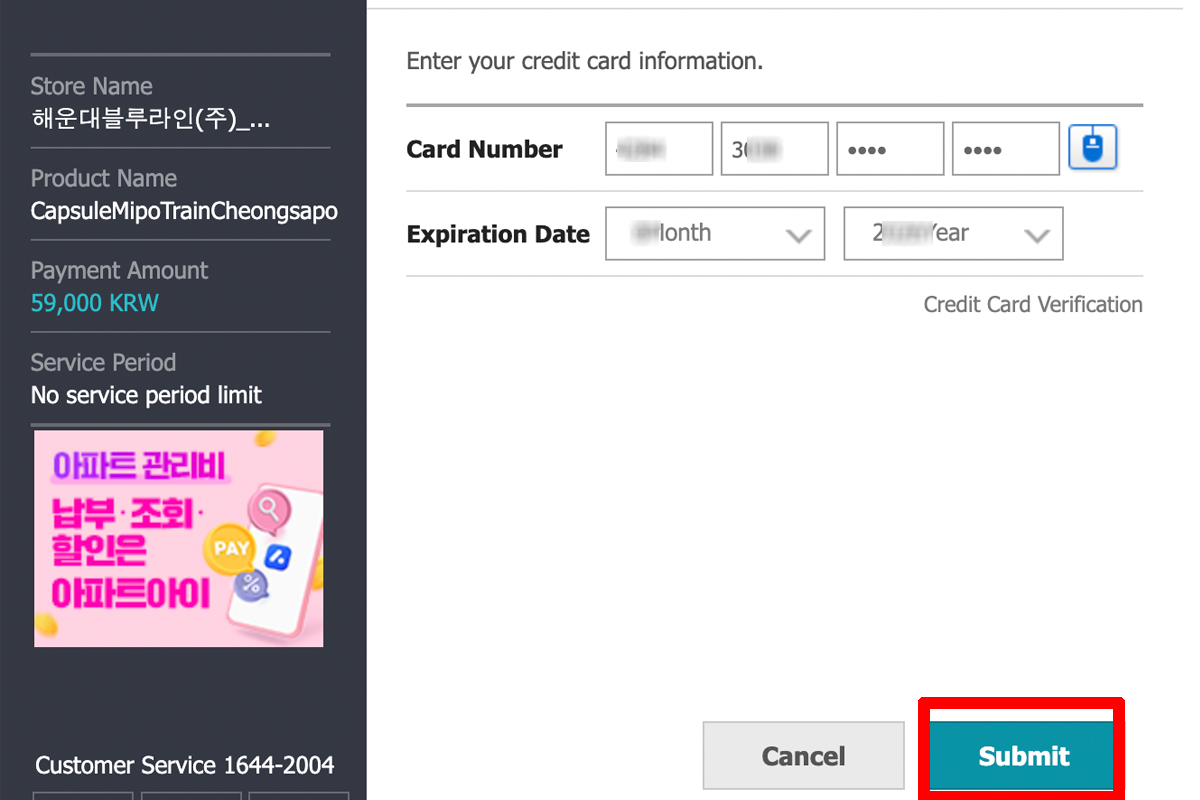The width and height of the screenshot is (1200, 800).
Task: Open the Credit Card Verification link
Action: click(x=1032, y=305)
